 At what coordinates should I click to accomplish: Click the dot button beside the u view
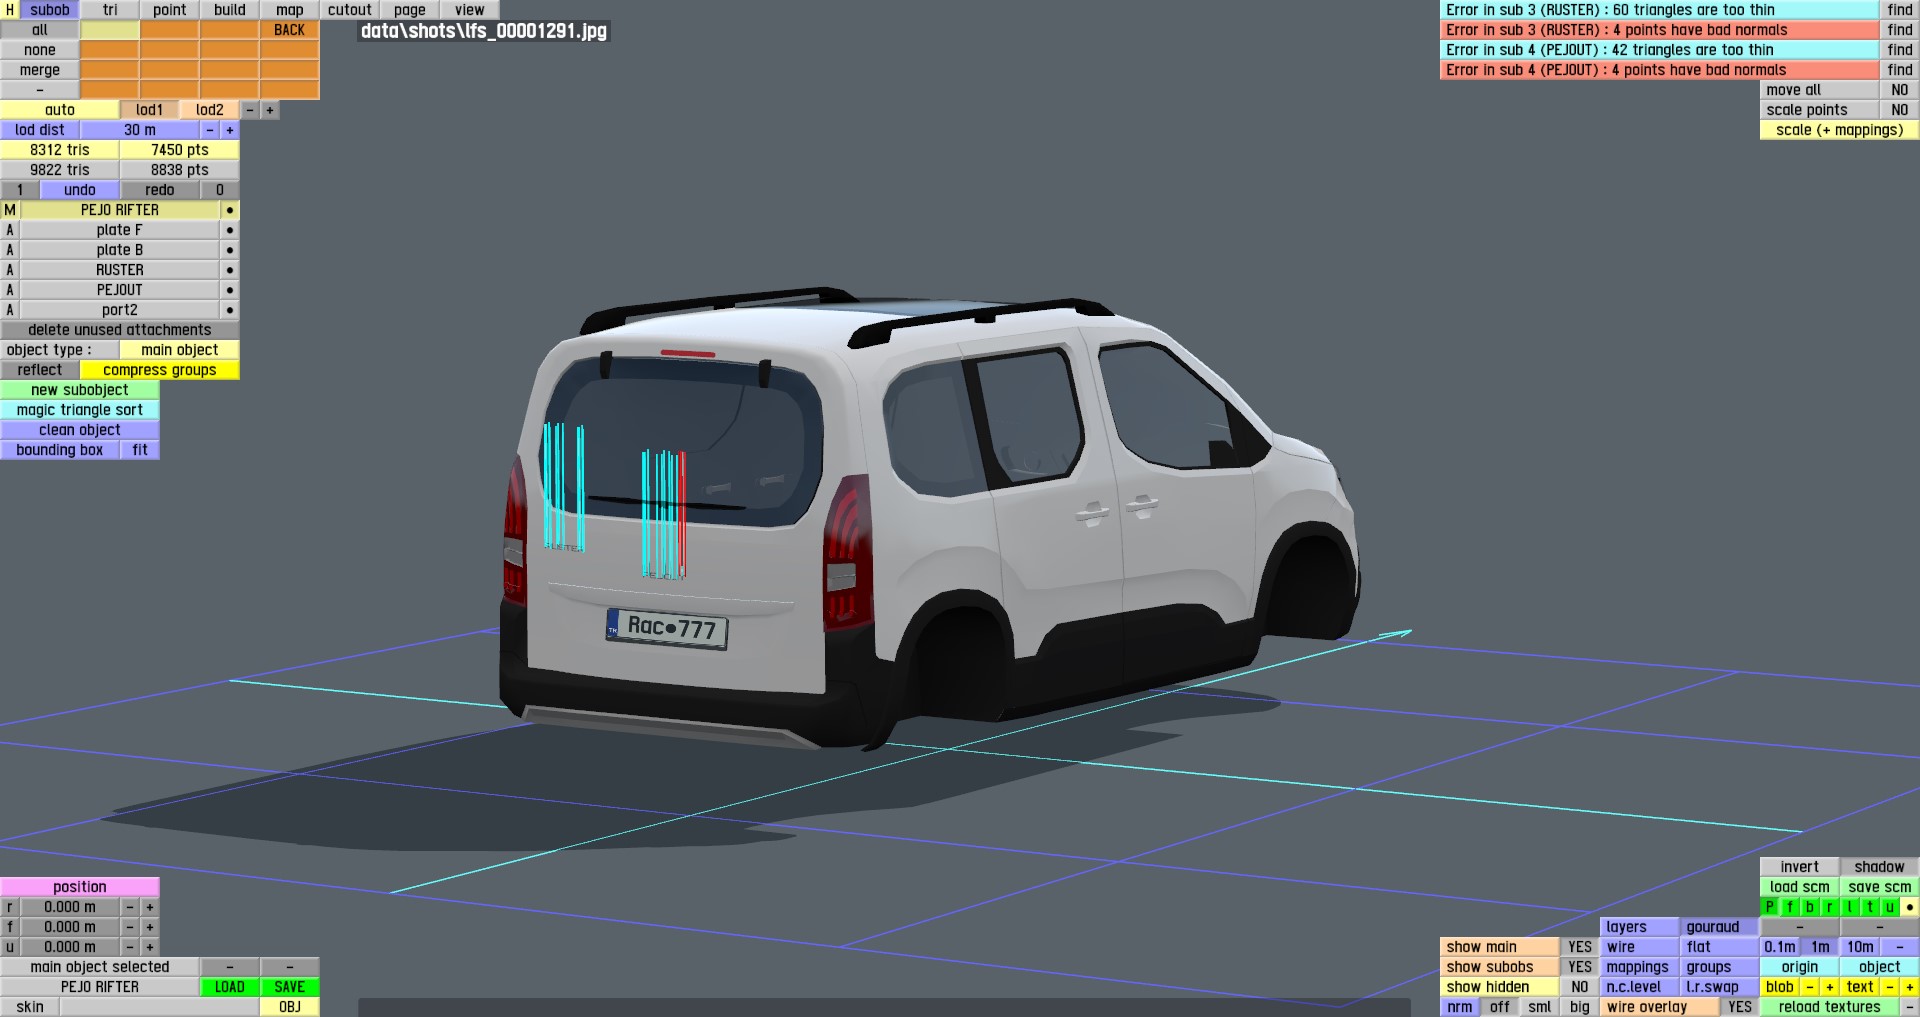point(1909,907)
